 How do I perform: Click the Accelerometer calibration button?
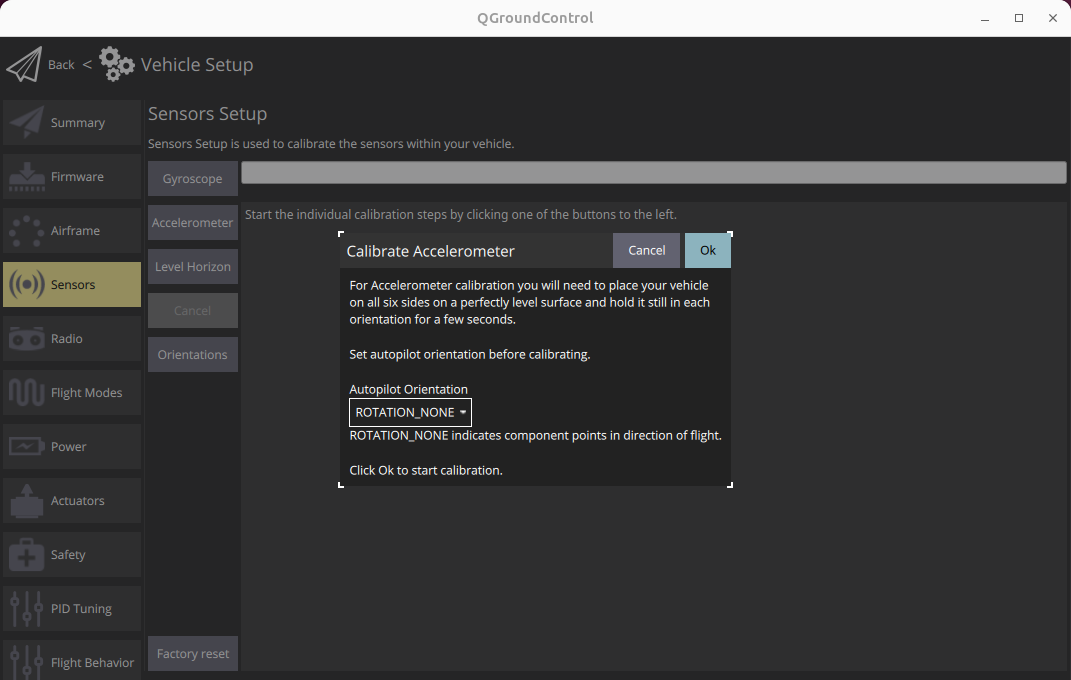click(x=193, y=223)
